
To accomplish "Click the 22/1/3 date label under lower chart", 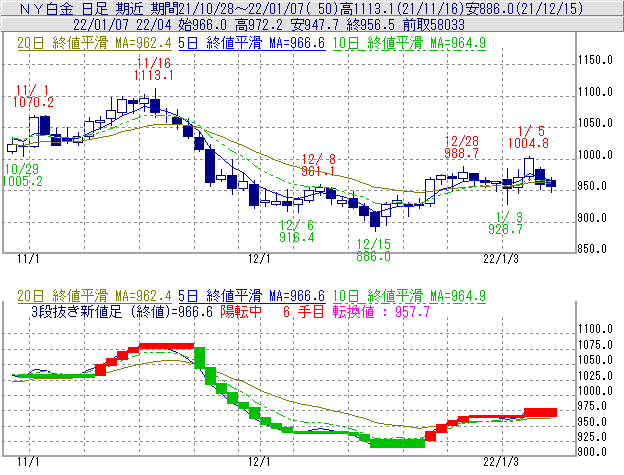I will click(501, 462).
